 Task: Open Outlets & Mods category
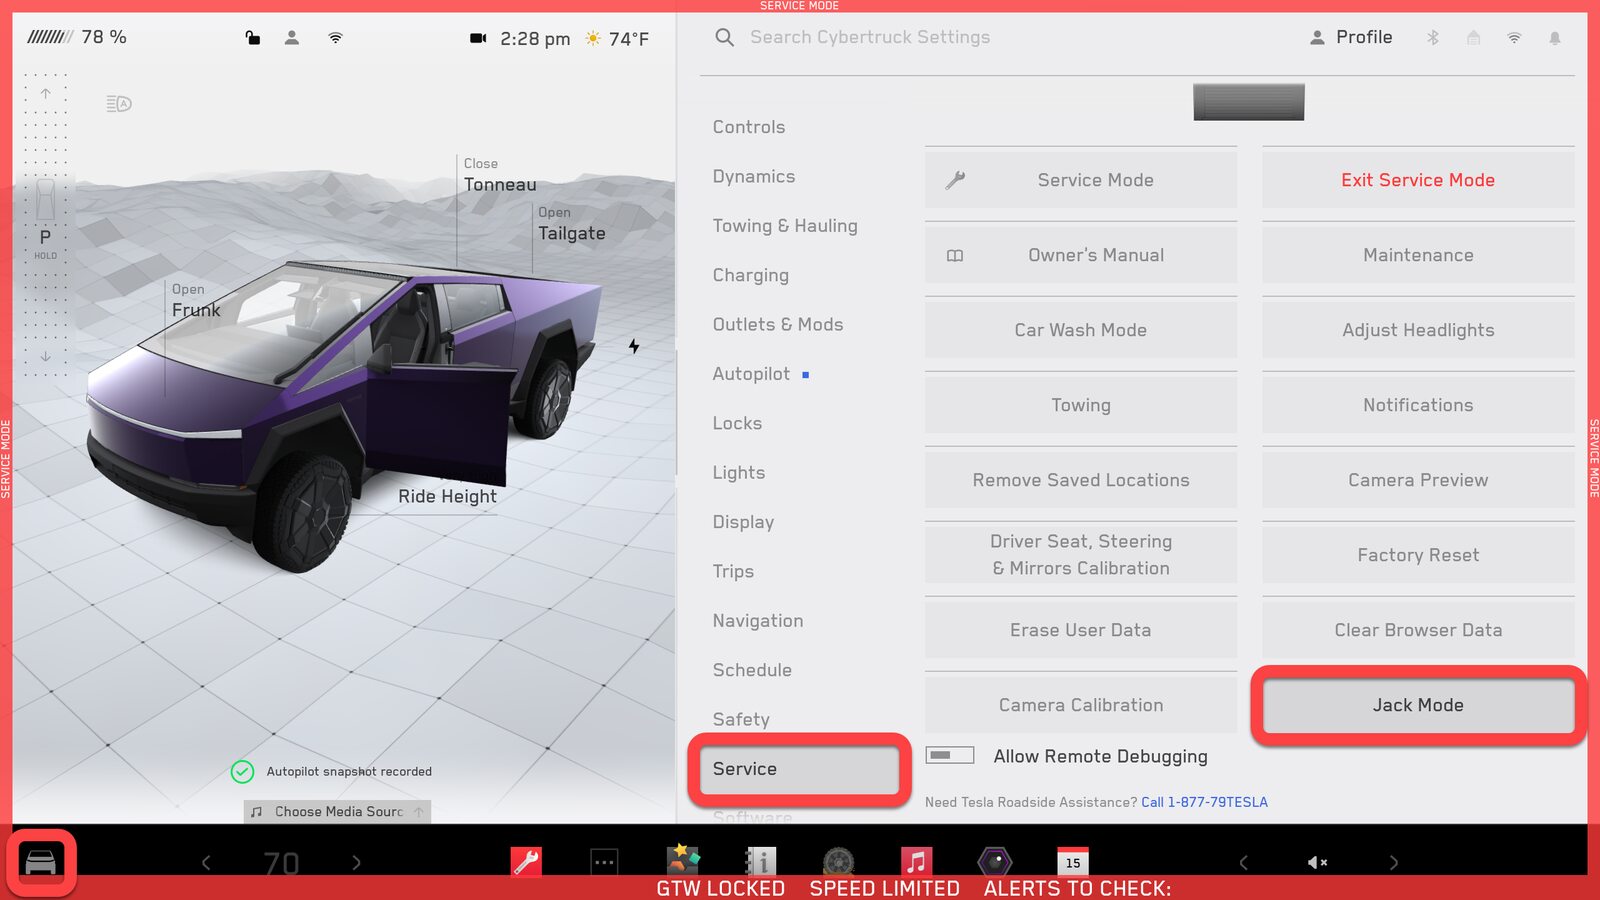pos(778,324)
